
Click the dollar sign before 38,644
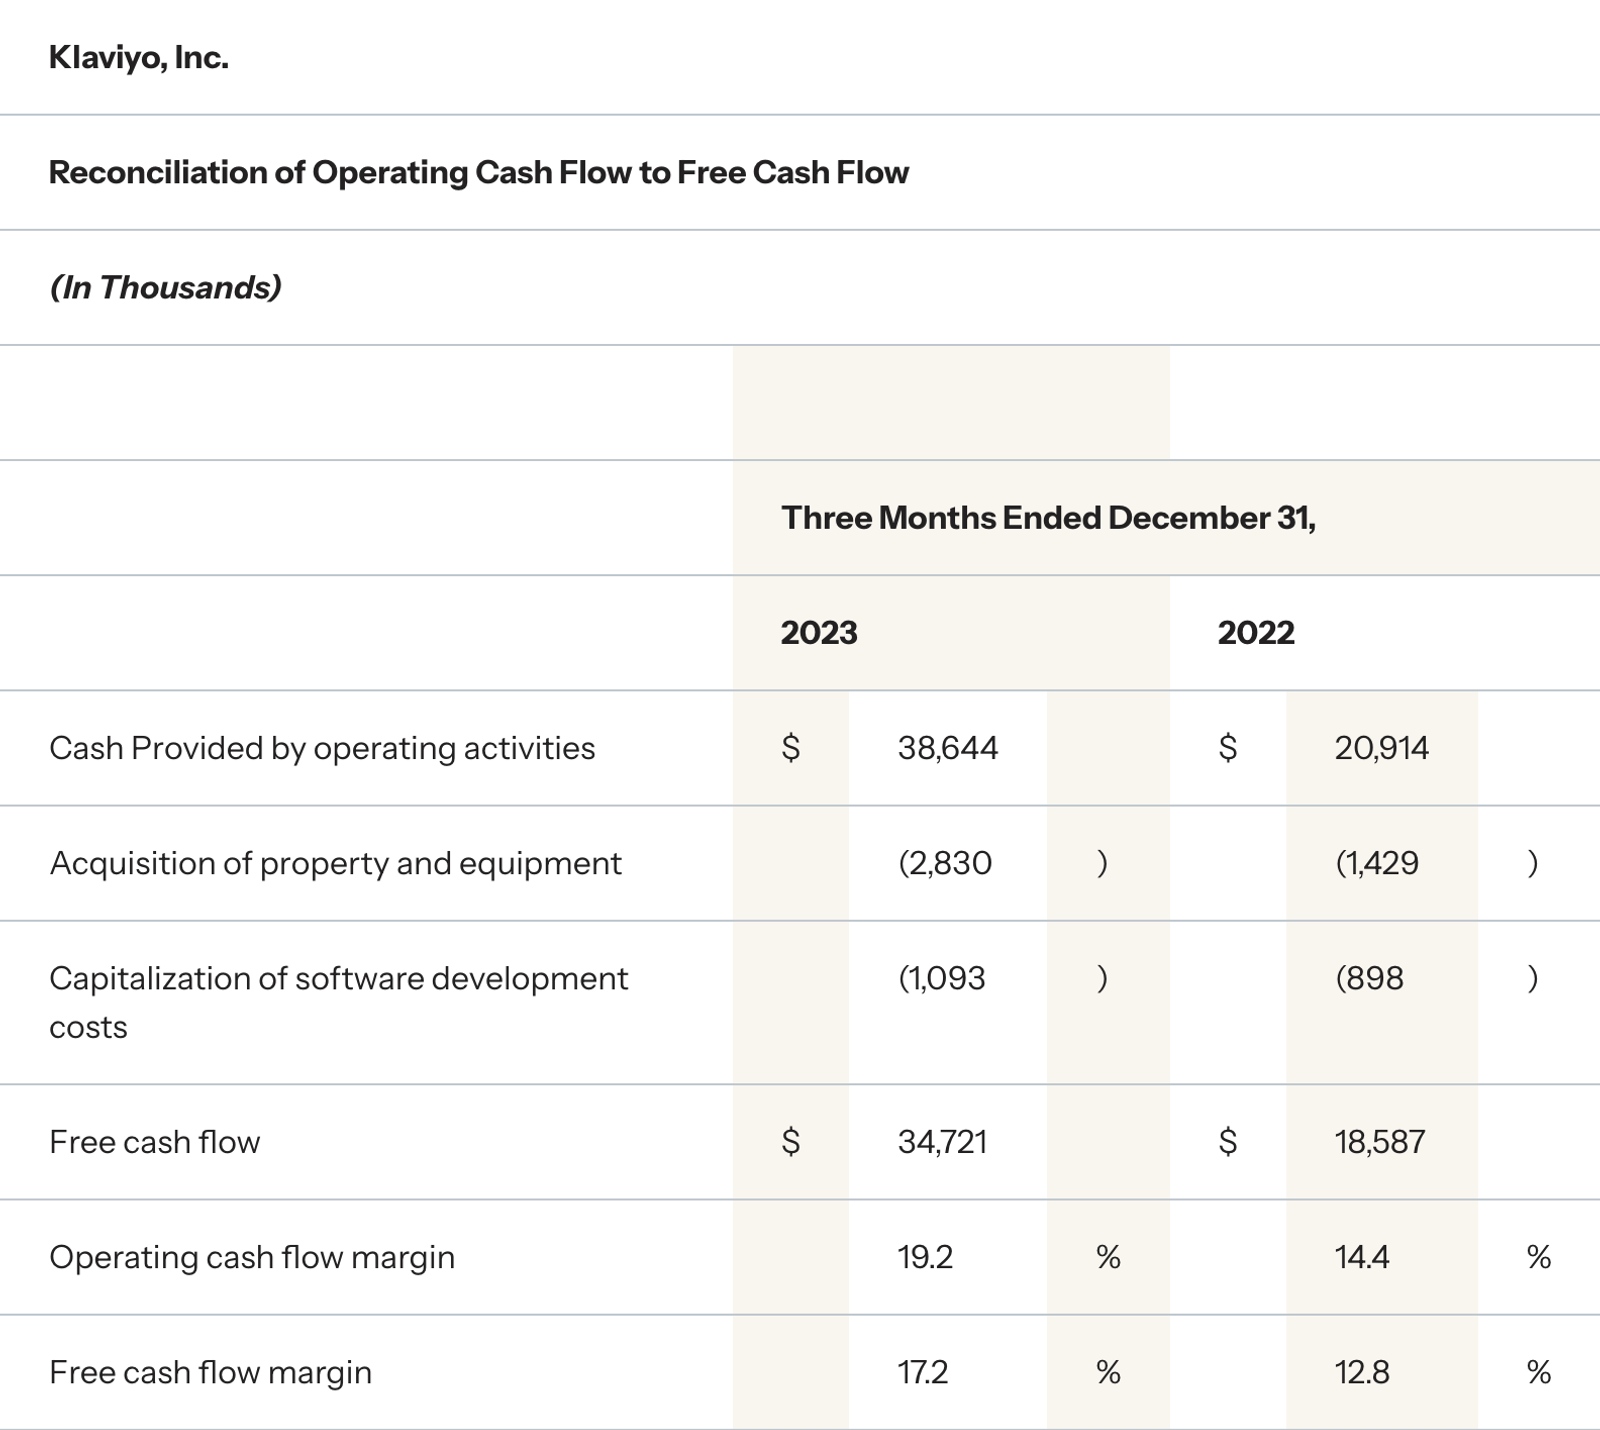[791, 748]
